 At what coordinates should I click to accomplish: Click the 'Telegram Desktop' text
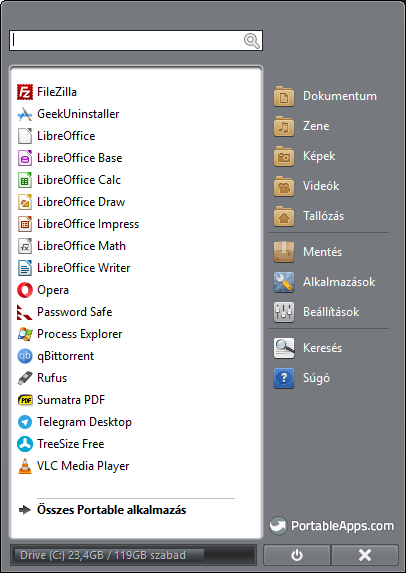tap(84, 422)
